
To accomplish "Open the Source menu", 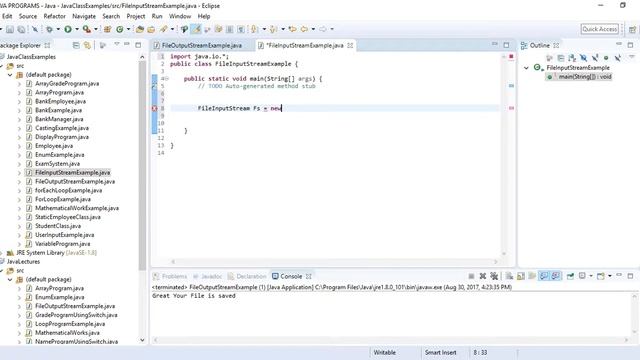I will point(28,16).
